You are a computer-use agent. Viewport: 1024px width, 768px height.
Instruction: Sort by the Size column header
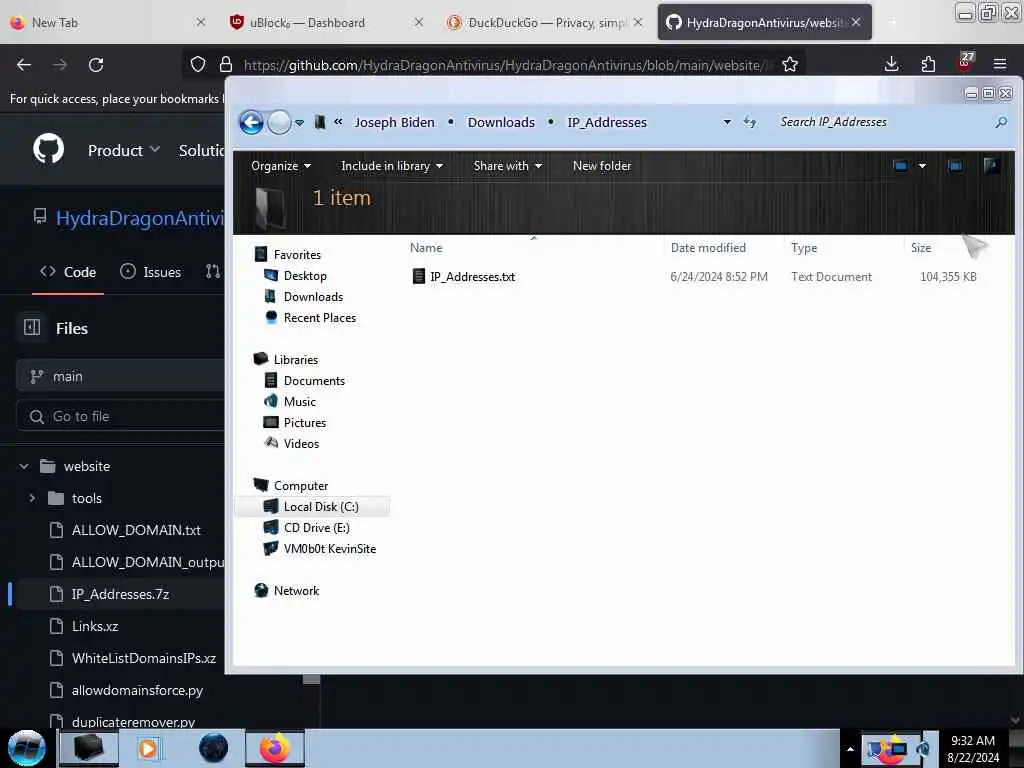click(x=921, y=248)
